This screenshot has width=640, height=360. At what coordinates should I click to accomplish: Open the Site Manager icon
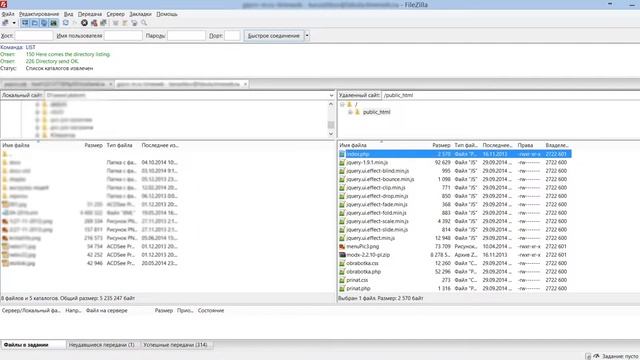(5, 23)
